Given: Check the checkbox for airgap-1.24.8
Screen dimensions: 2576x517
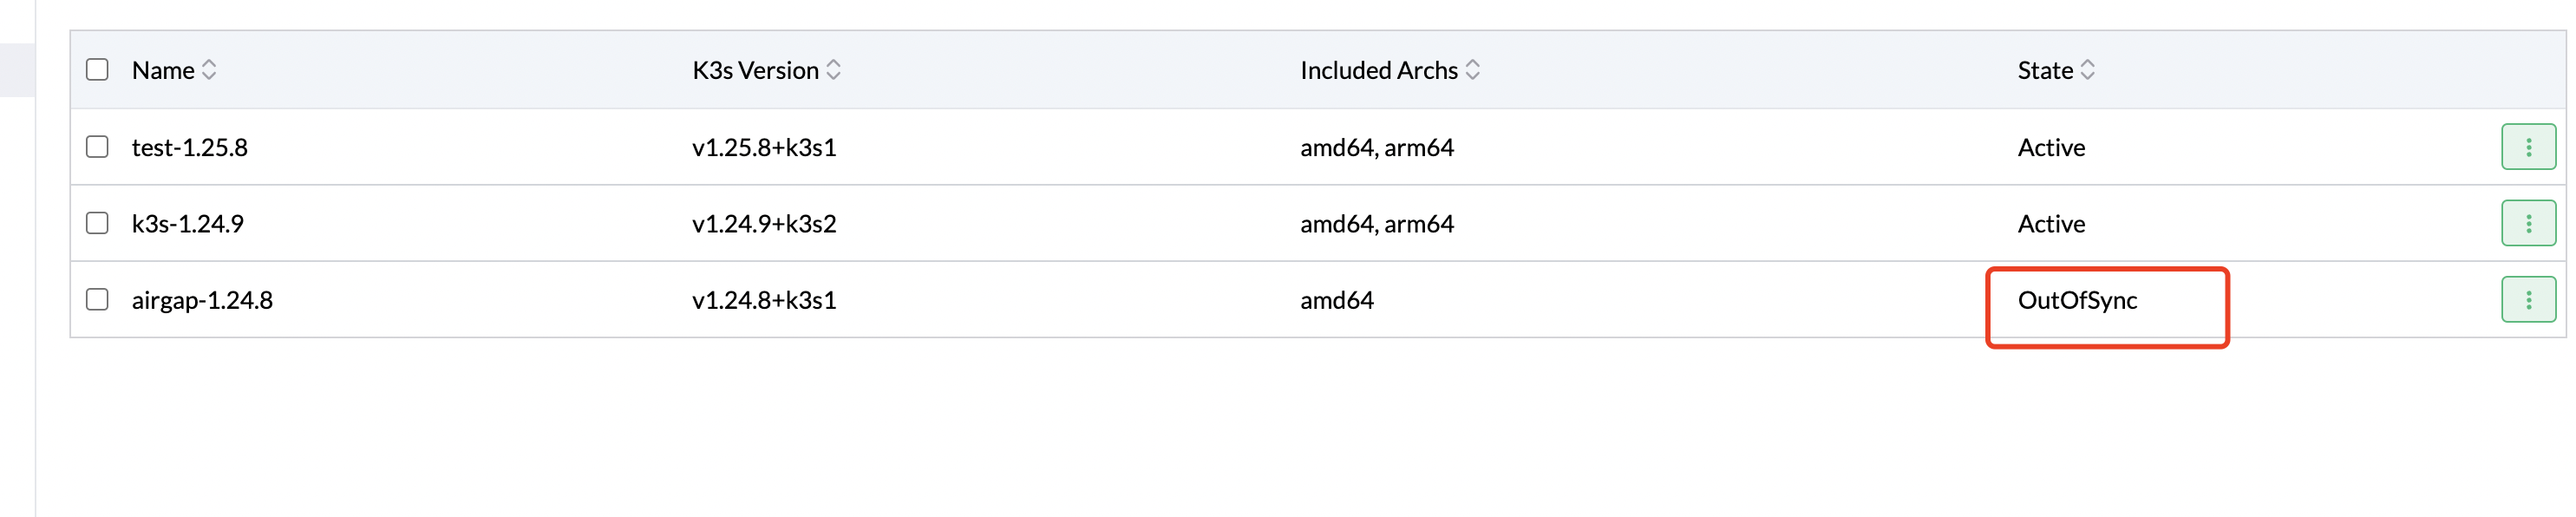Looking at the screenshot, I should [96, 299].
